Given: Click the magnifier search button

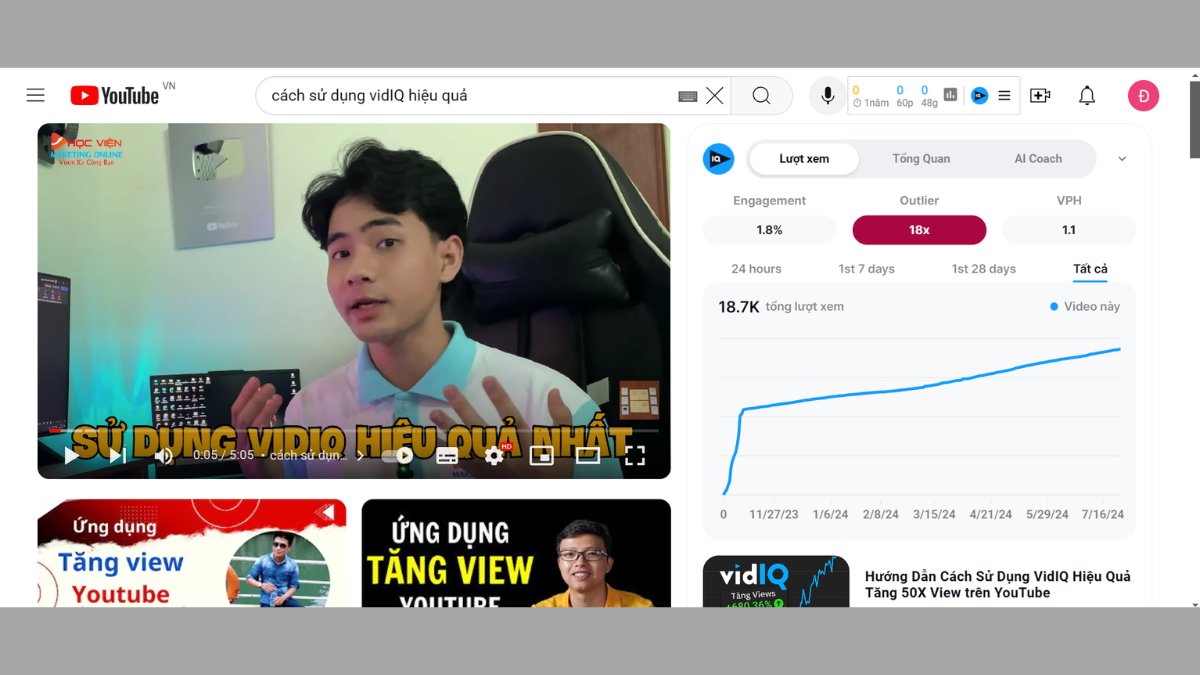Looking at the screenshot, I should coord(761,96).
